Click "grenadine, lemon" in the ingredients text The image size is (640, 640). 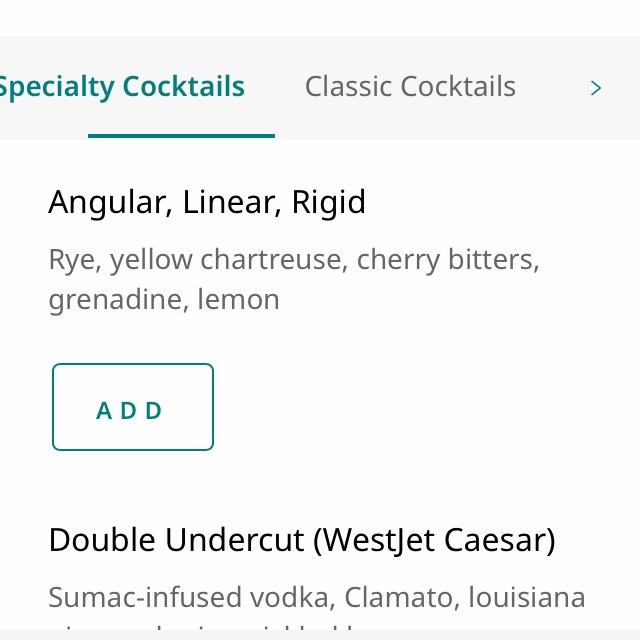click(164, 299)
